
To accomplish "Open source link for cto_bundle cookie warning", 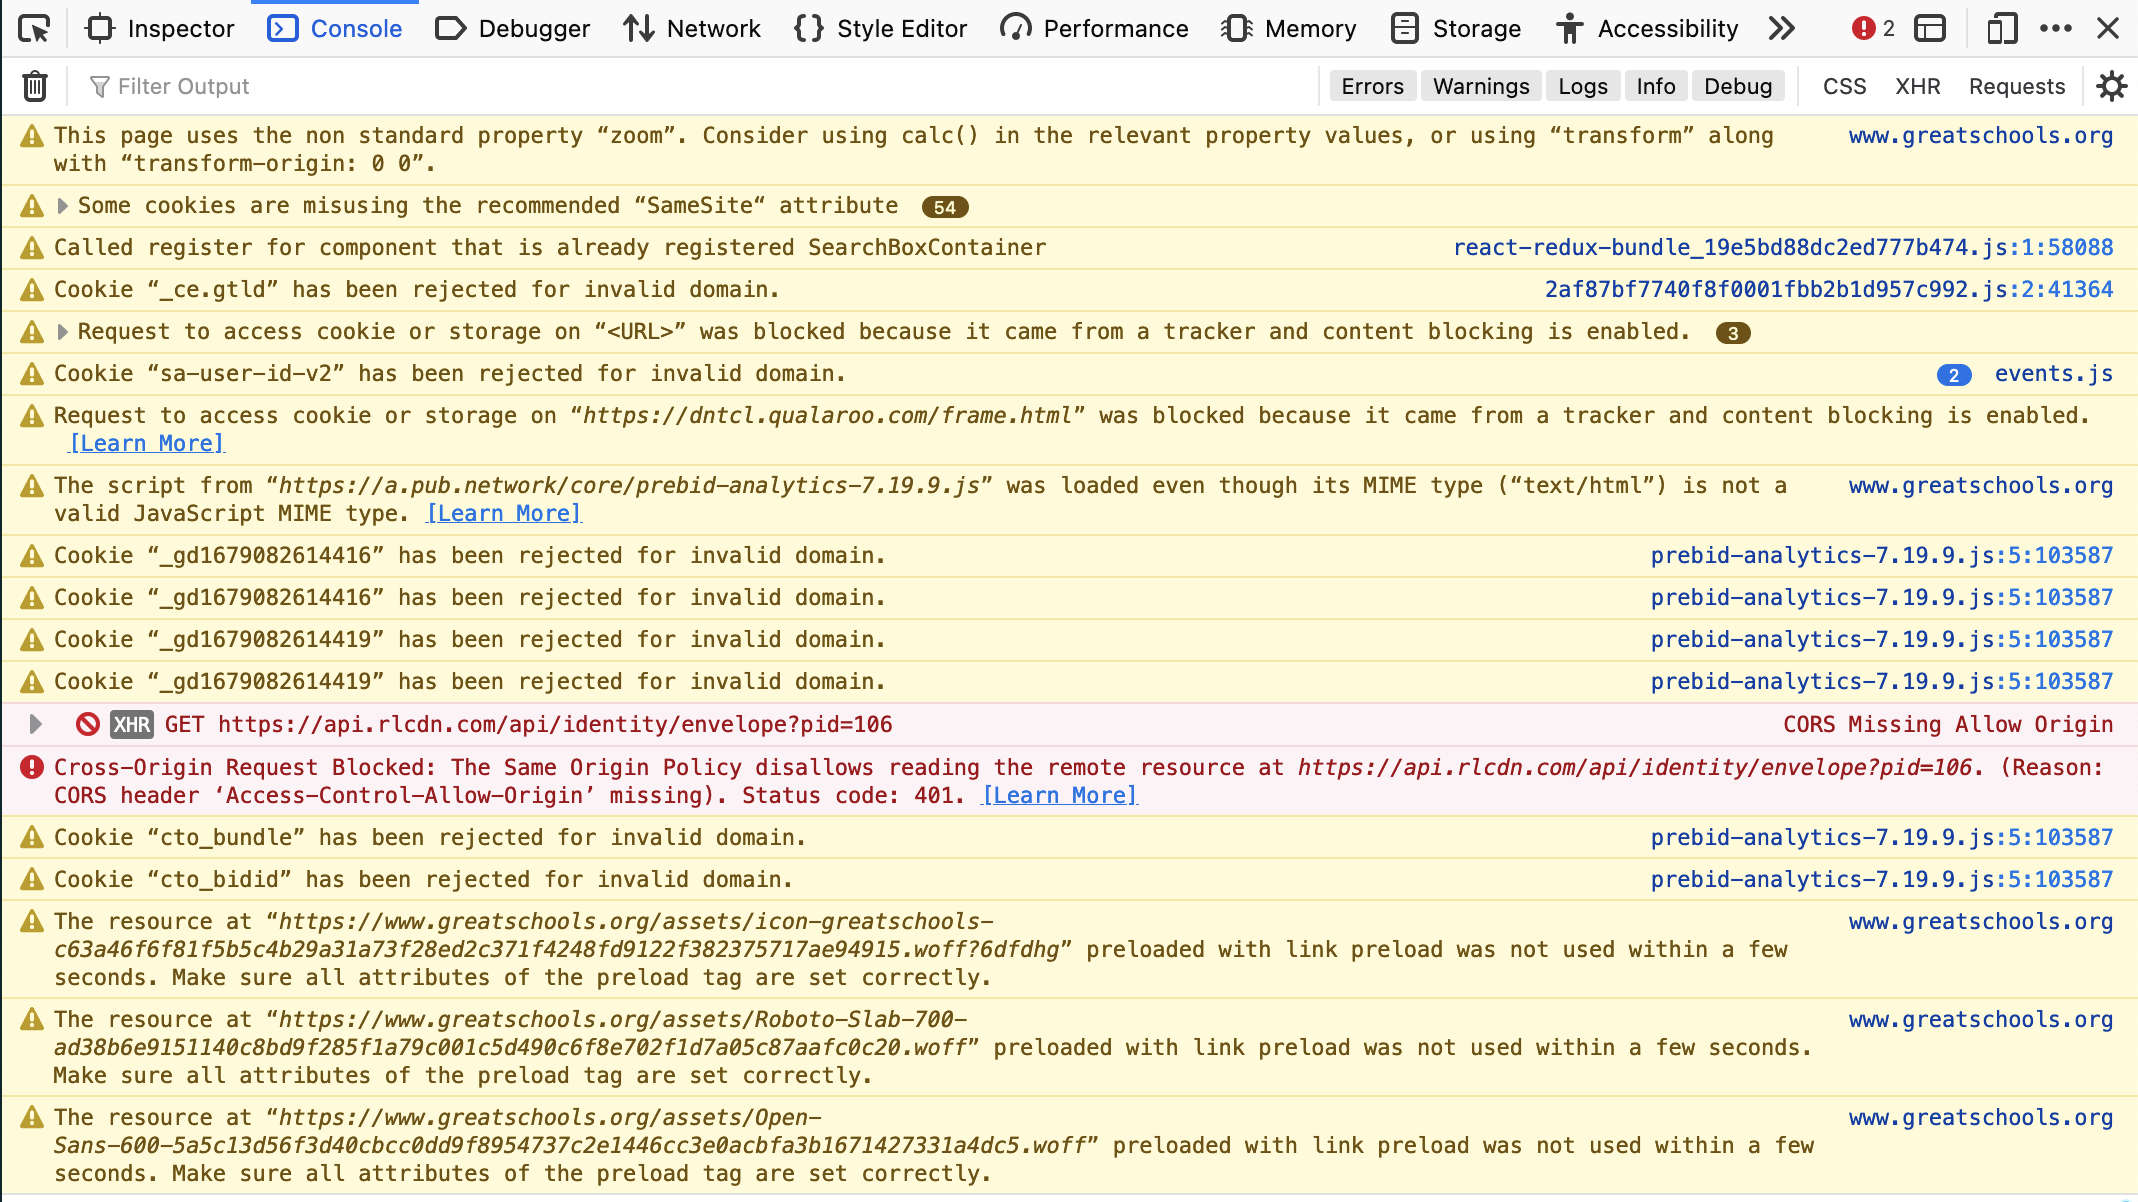I will click(1882, 837).
